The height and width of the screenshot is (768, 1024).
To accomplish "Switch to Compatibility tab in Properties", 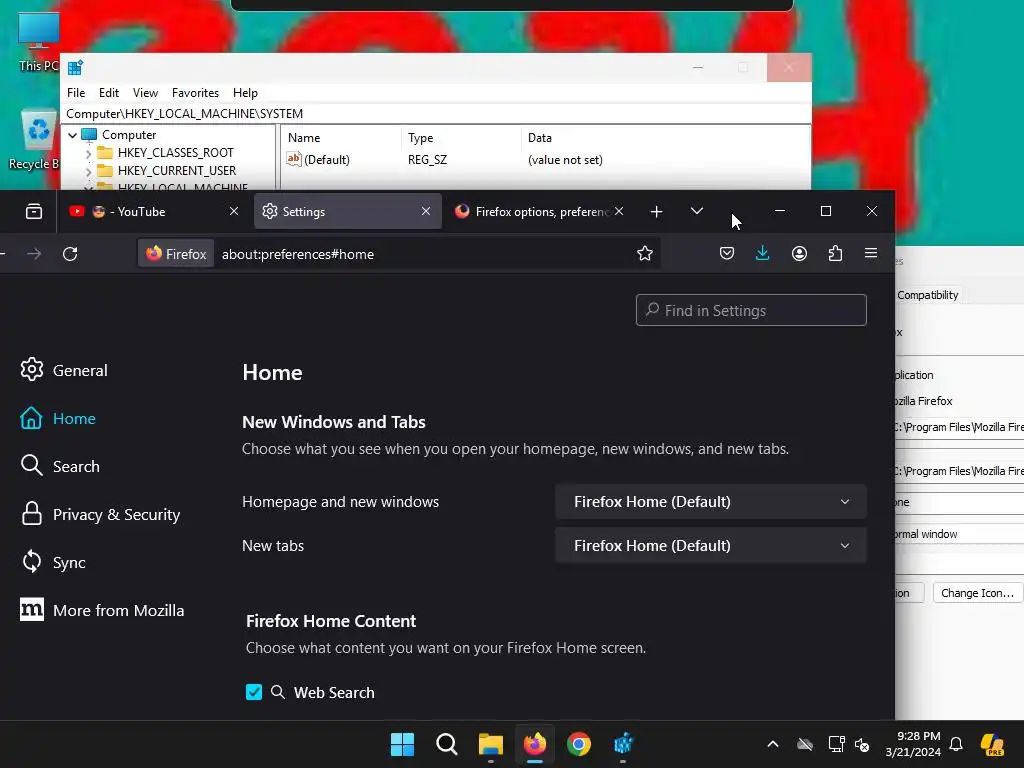I will (927, 295).
